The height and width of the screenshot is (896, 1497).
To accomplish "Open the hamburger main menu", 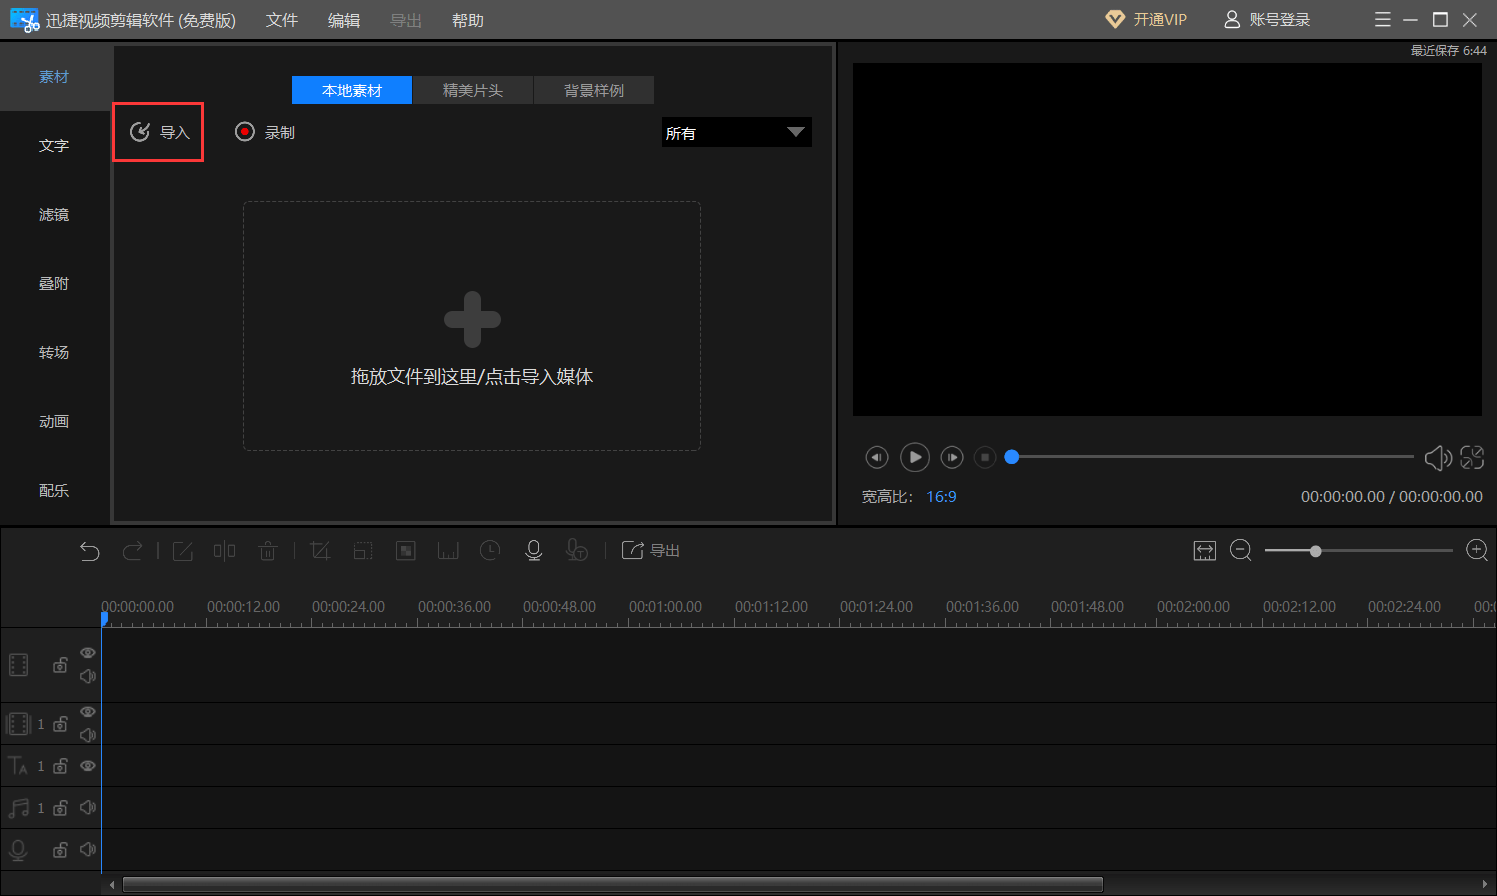I will 1383,20.
